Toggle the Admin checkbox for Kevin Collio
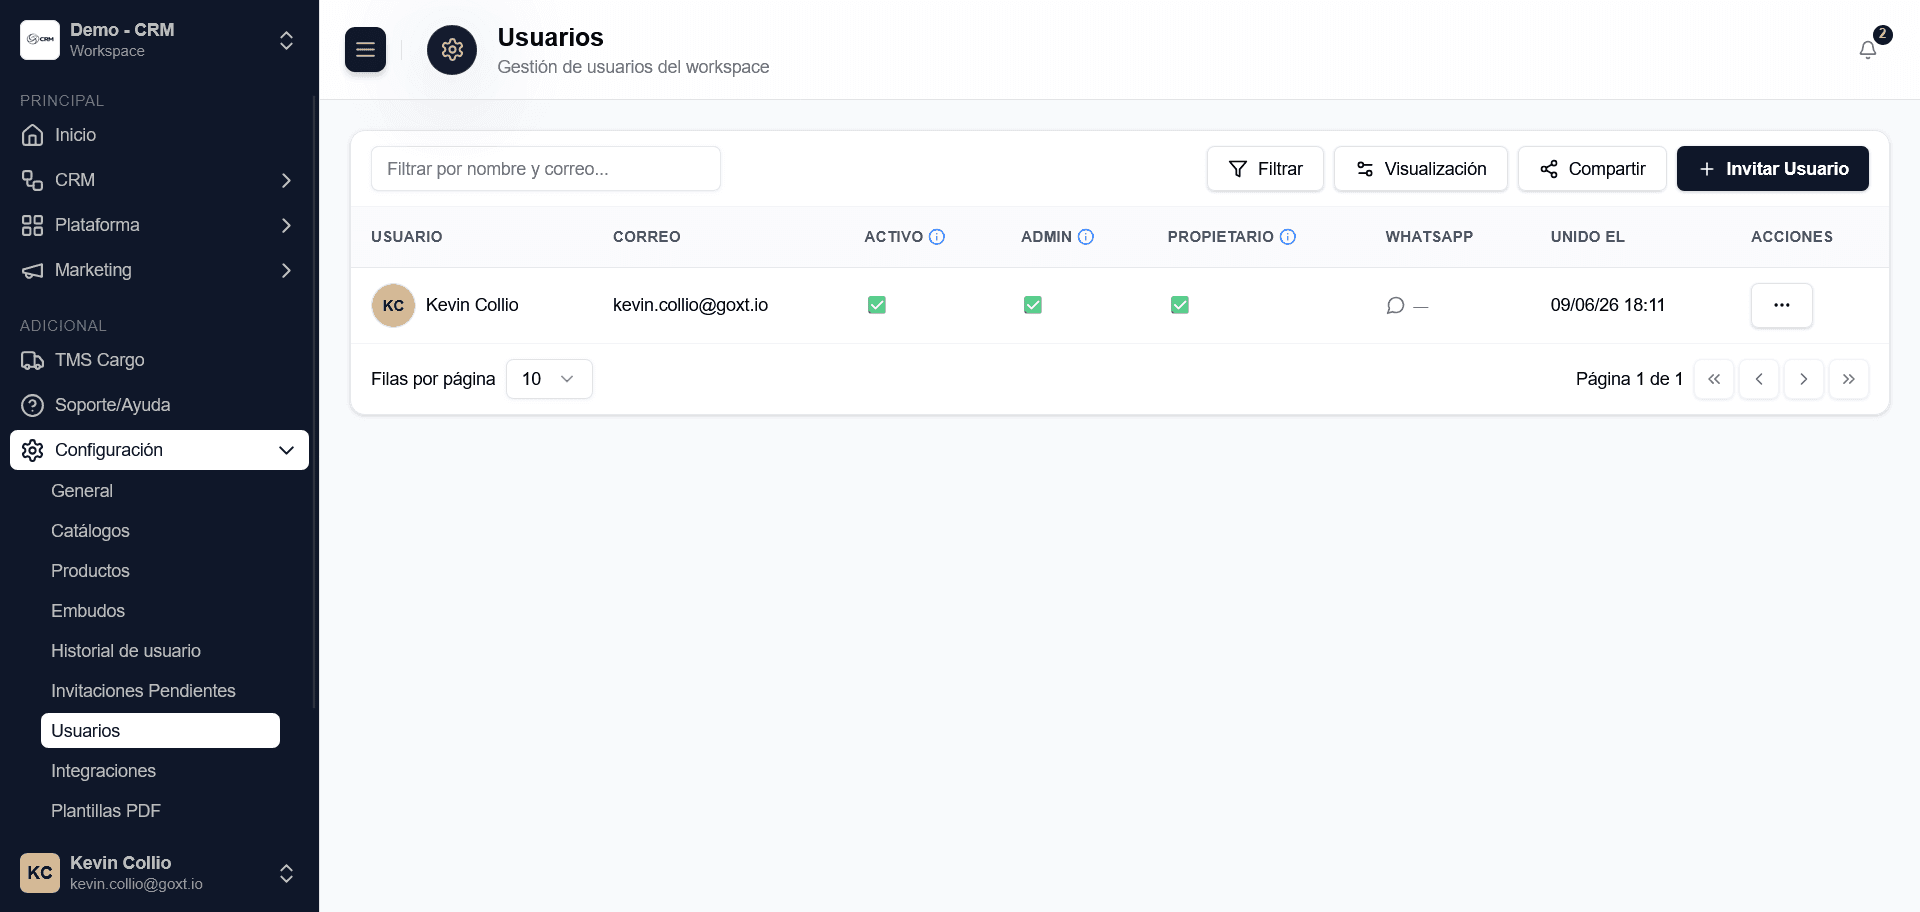Image resolution: width=1920 pixels, height=912 pixels. 1033,305
